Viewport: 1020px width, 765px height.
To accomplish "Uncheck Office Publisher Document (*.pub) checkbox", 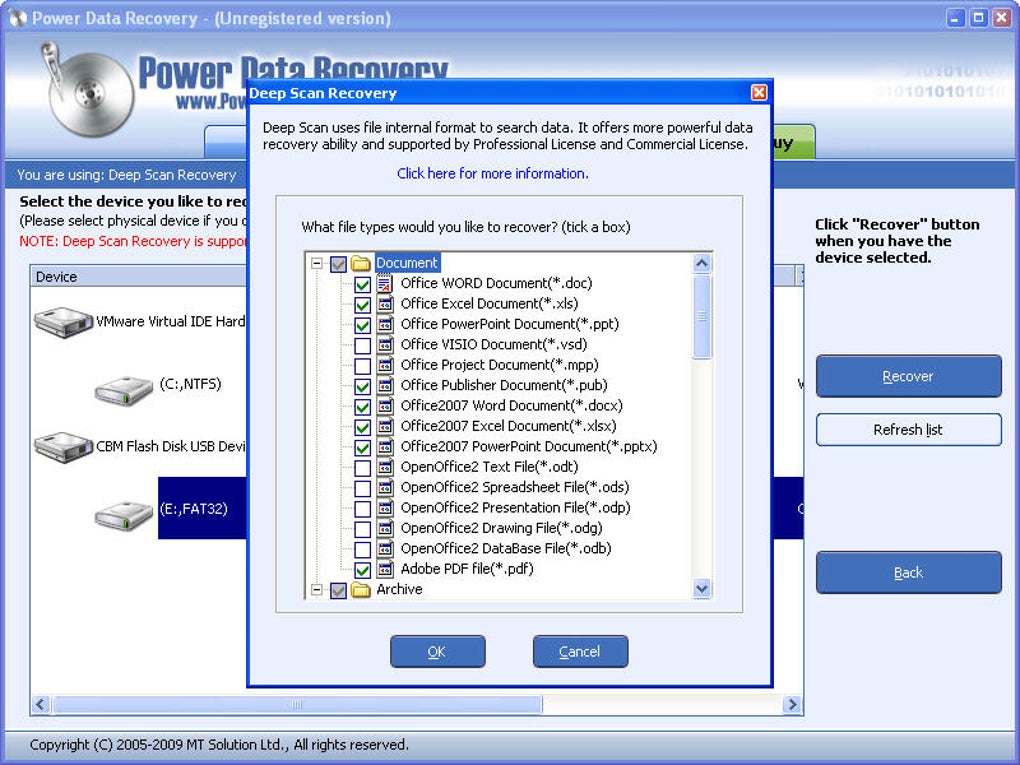I will click(362, 386).
